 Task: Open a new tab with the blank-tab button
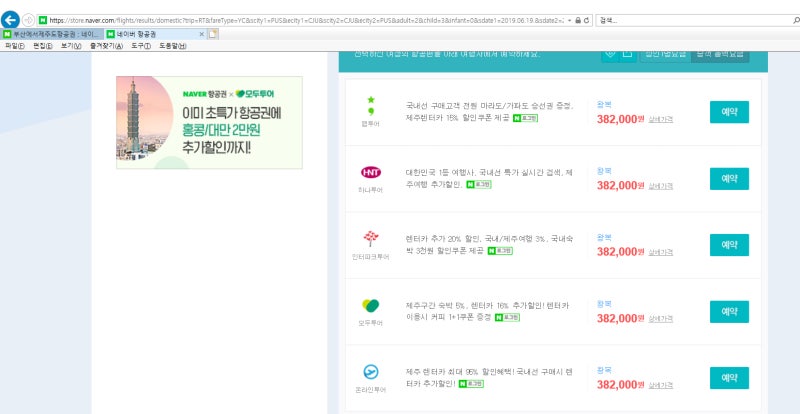point(213,34)
